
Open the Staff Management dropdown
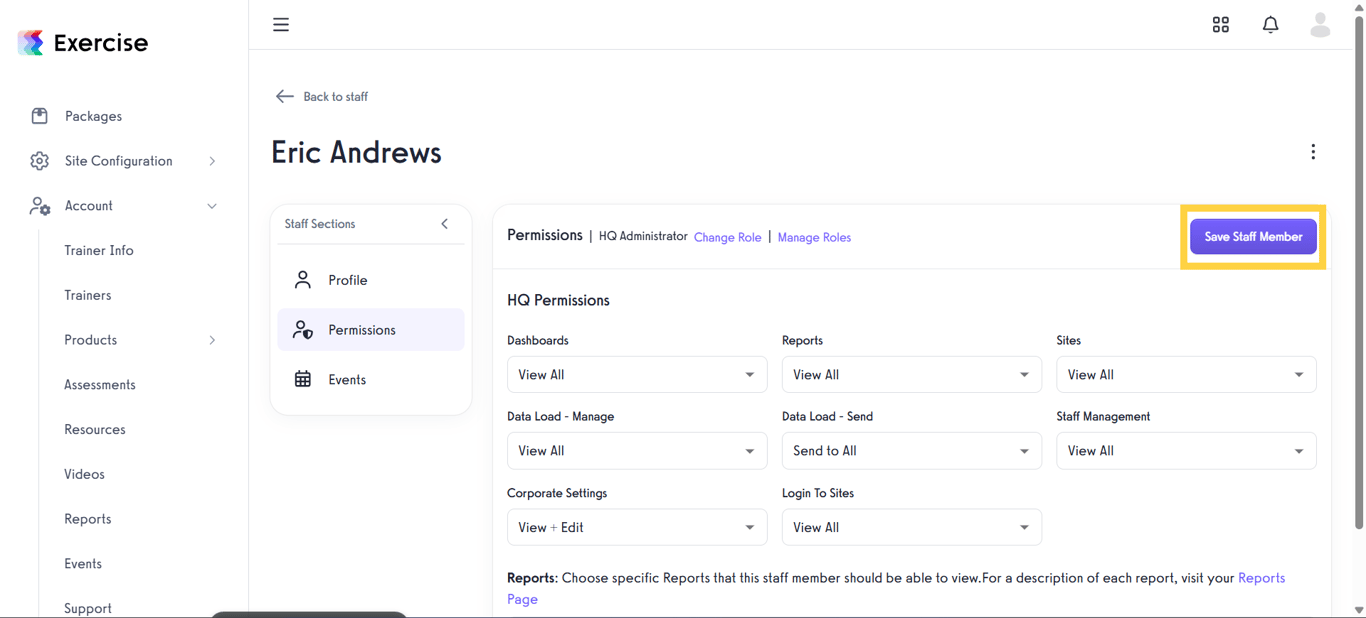click(x=1186, y=451)
